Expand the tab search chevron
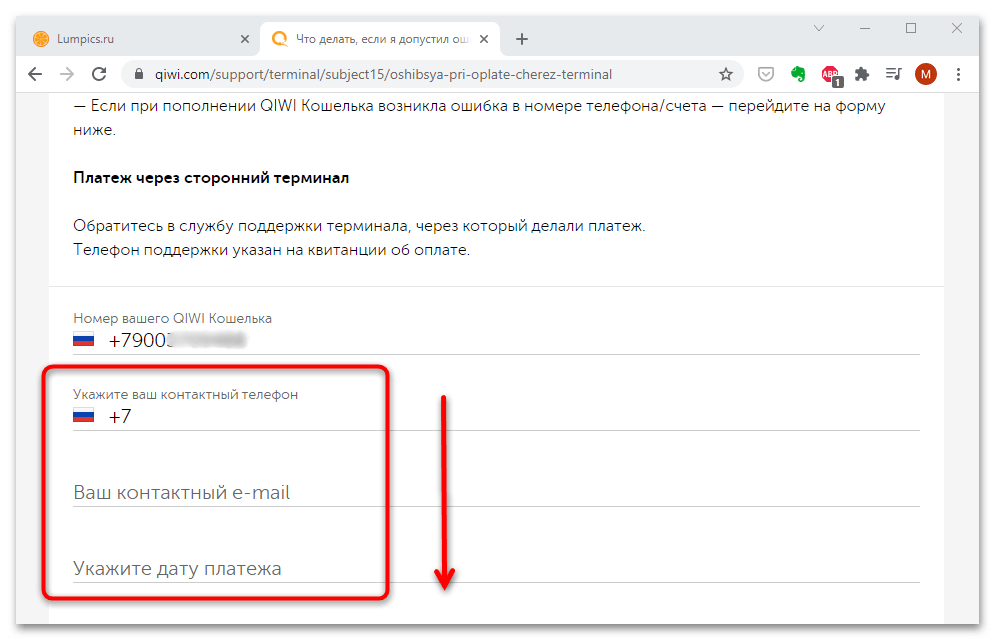Screen dimensions: 995x640 pyautogui.click(x=818, y=28)
